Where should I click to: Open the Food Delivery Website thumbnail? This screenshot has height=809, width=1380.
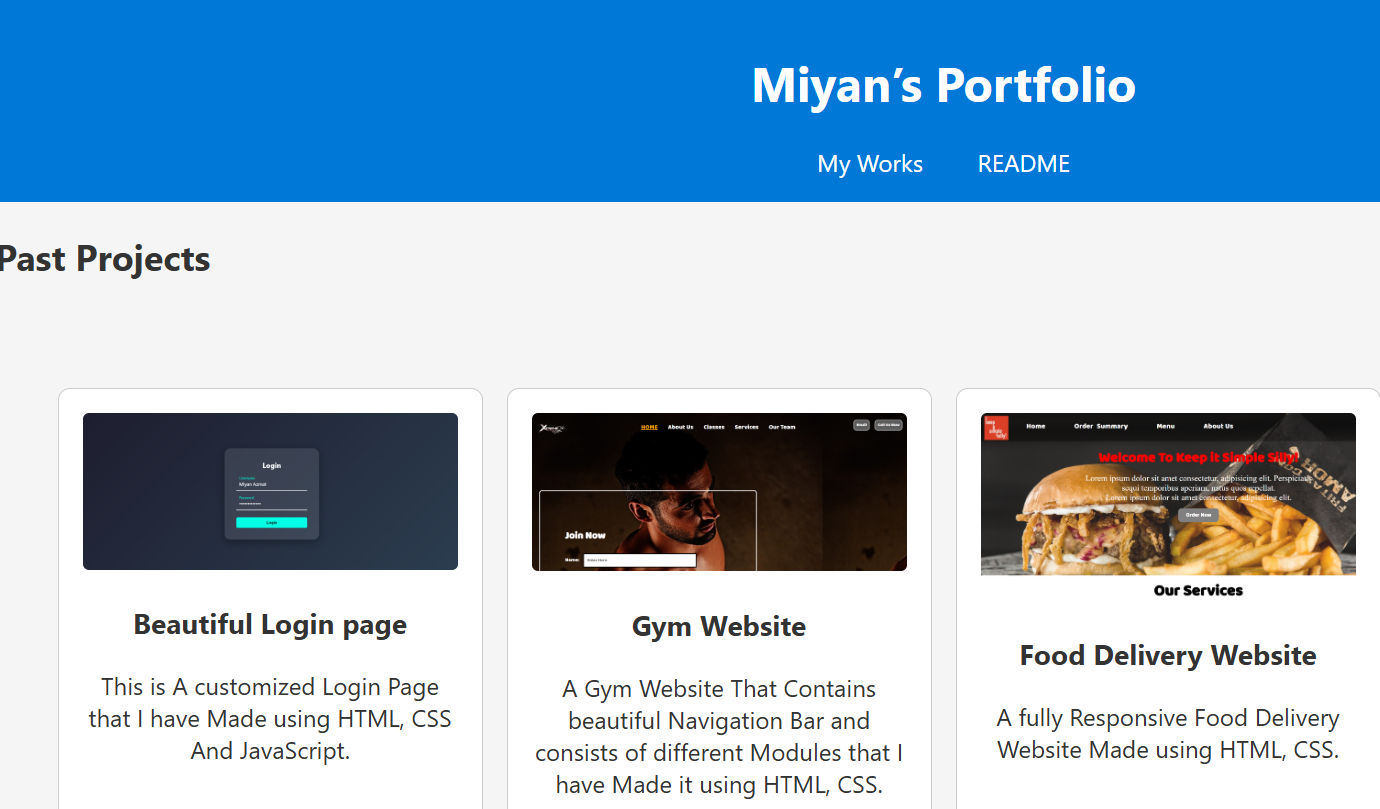pos(1168,493)
